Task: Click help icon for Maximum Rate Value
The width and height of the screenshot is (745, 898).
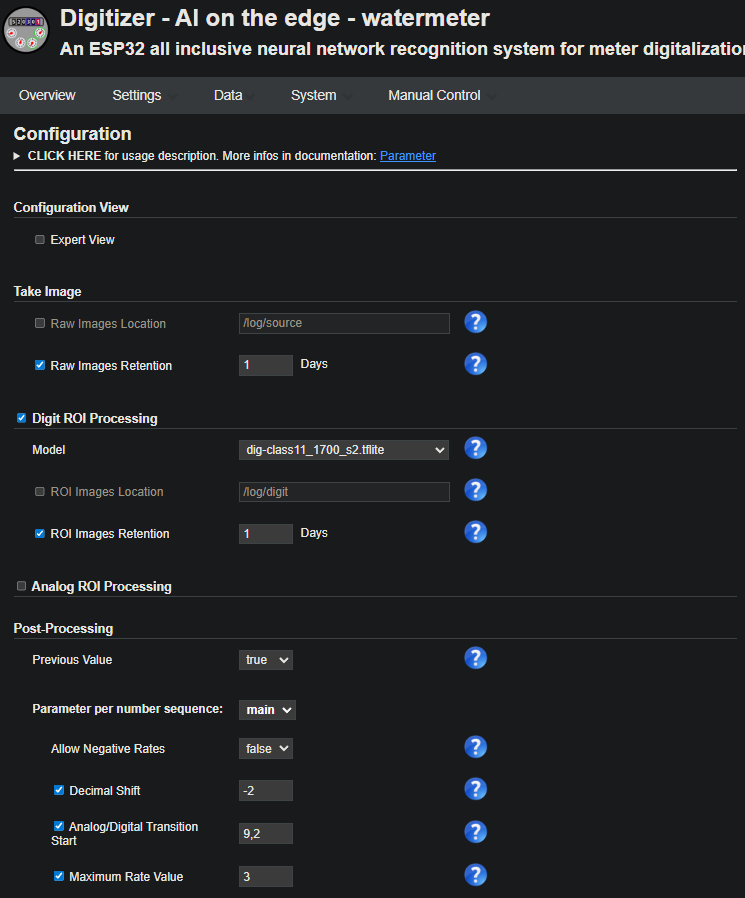Action: (476, 875)
